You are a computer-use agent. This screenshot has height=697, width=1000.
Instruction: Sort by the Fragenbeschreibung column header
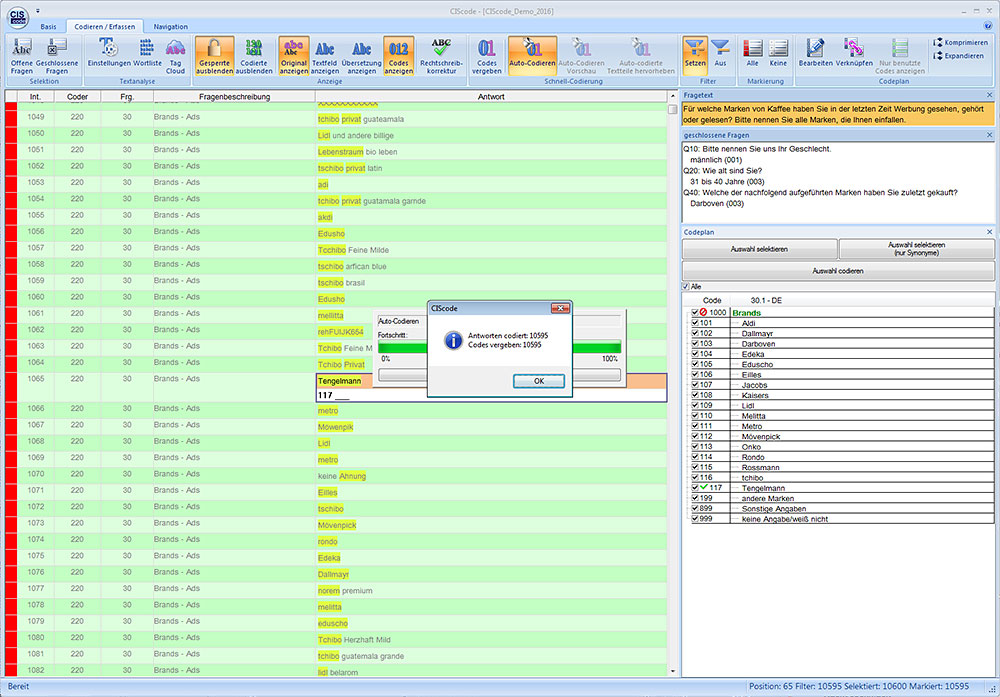pyautogui.click(x=234, y=97)
